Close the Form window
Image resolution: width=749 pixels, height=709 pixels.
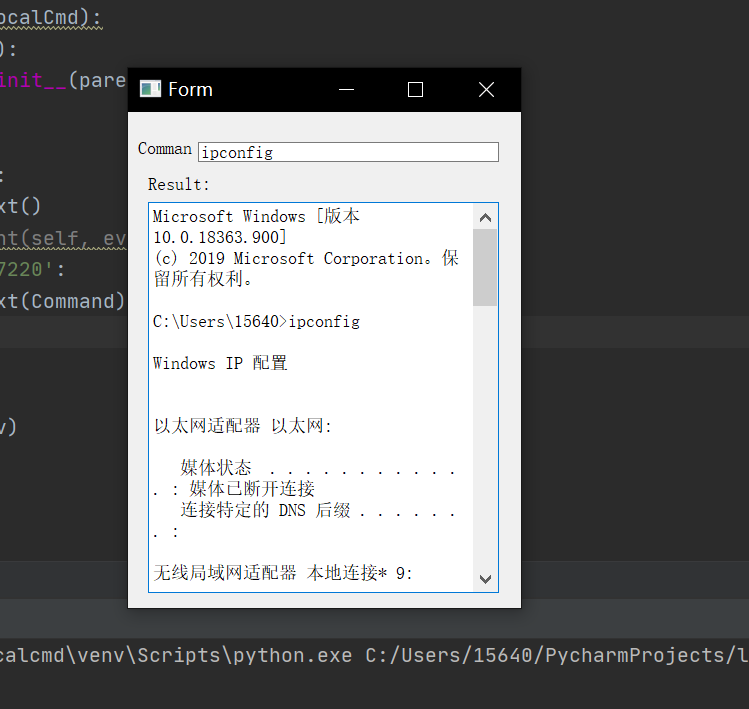coord(486,90)
